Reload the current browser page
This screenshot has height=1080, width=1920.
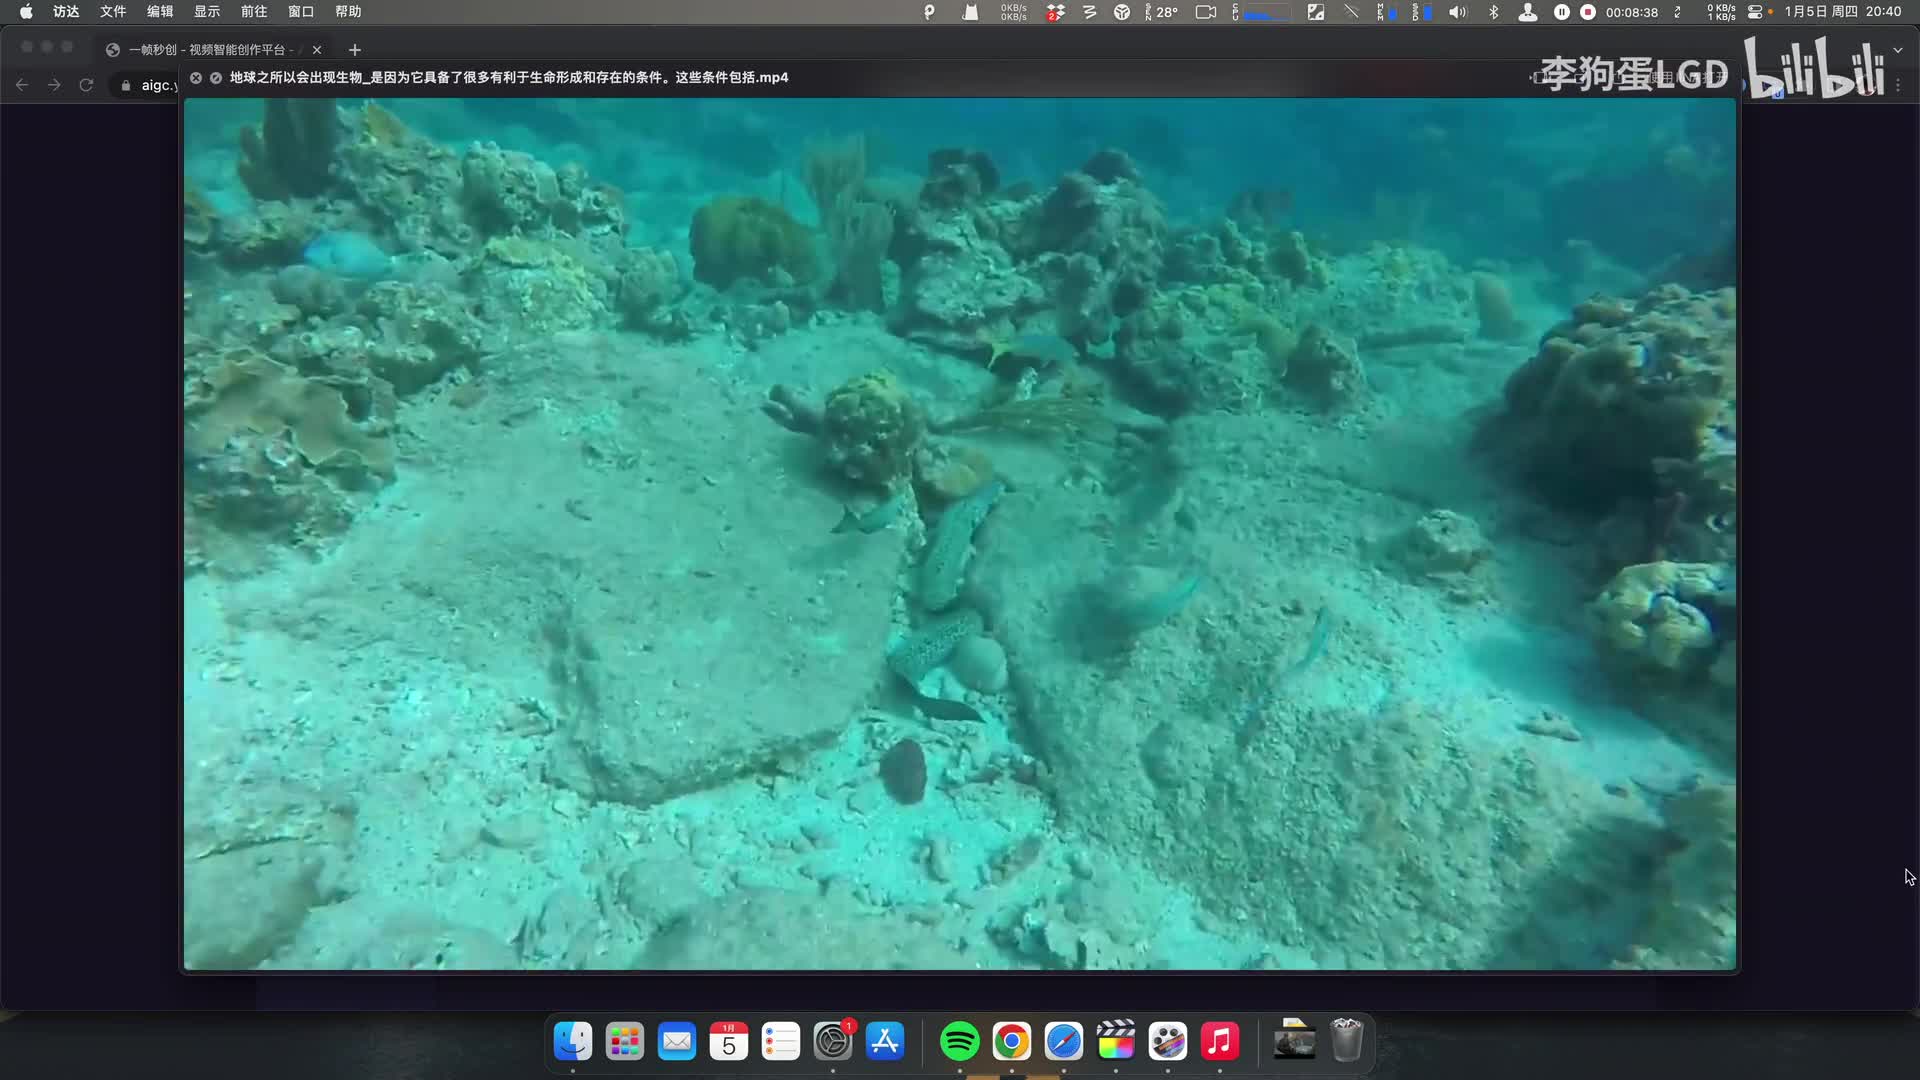[86, 85]
